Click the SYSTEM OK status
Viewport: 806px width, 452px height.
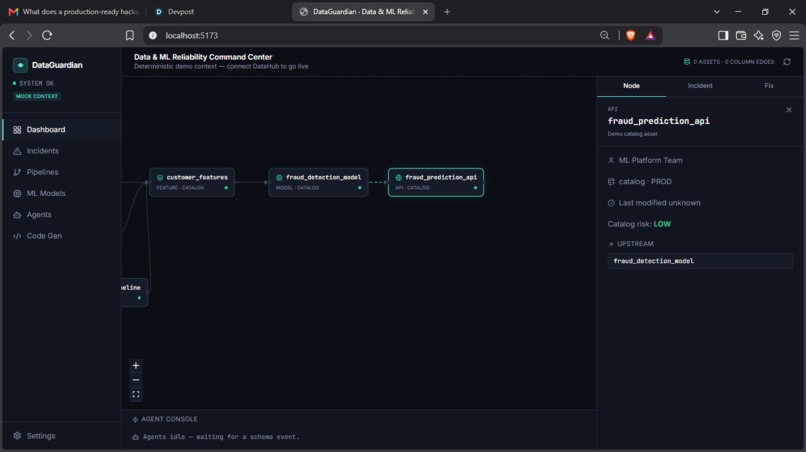pos(36,83)
